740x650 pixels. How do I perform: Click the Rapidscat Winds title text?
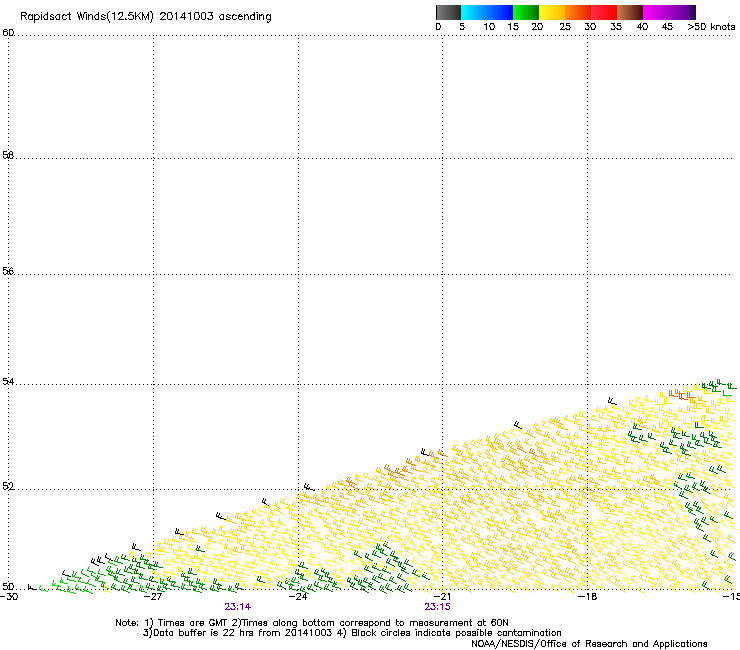coord(146,17)
